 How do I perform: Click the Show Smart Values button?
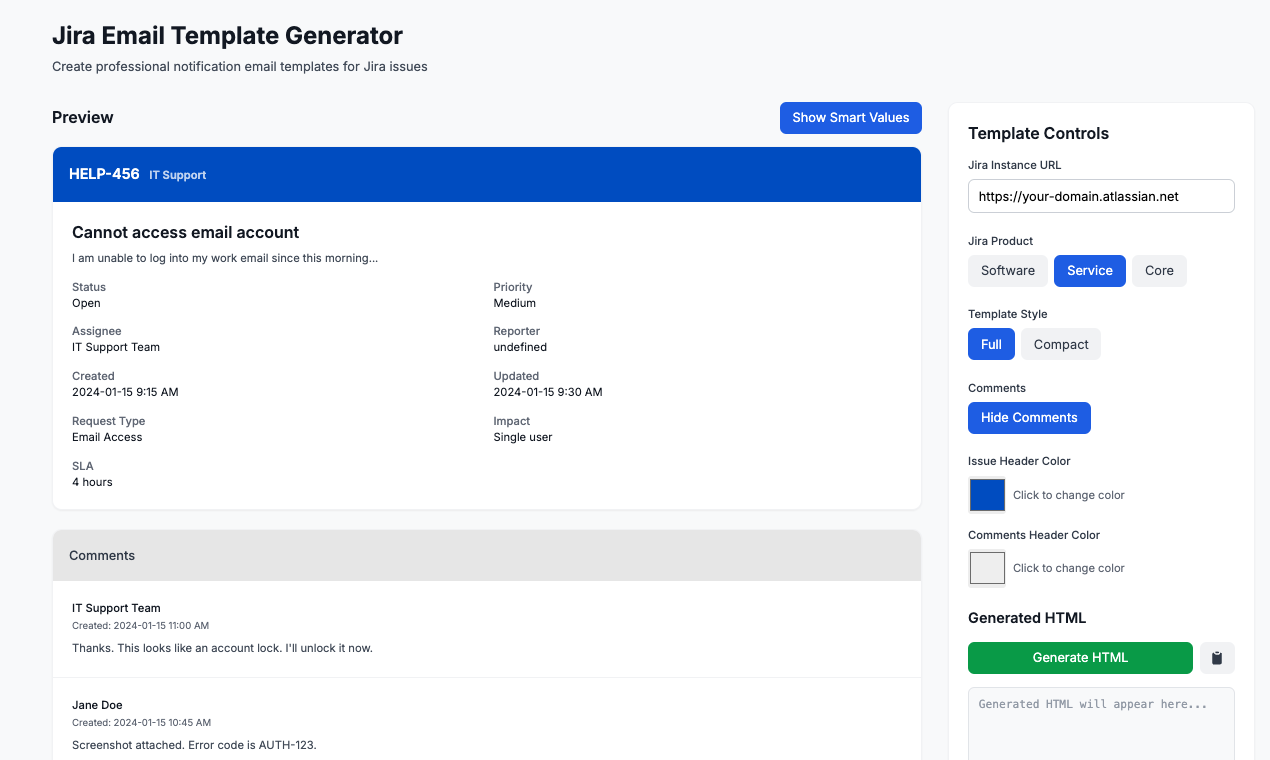[x=851, y=118]
